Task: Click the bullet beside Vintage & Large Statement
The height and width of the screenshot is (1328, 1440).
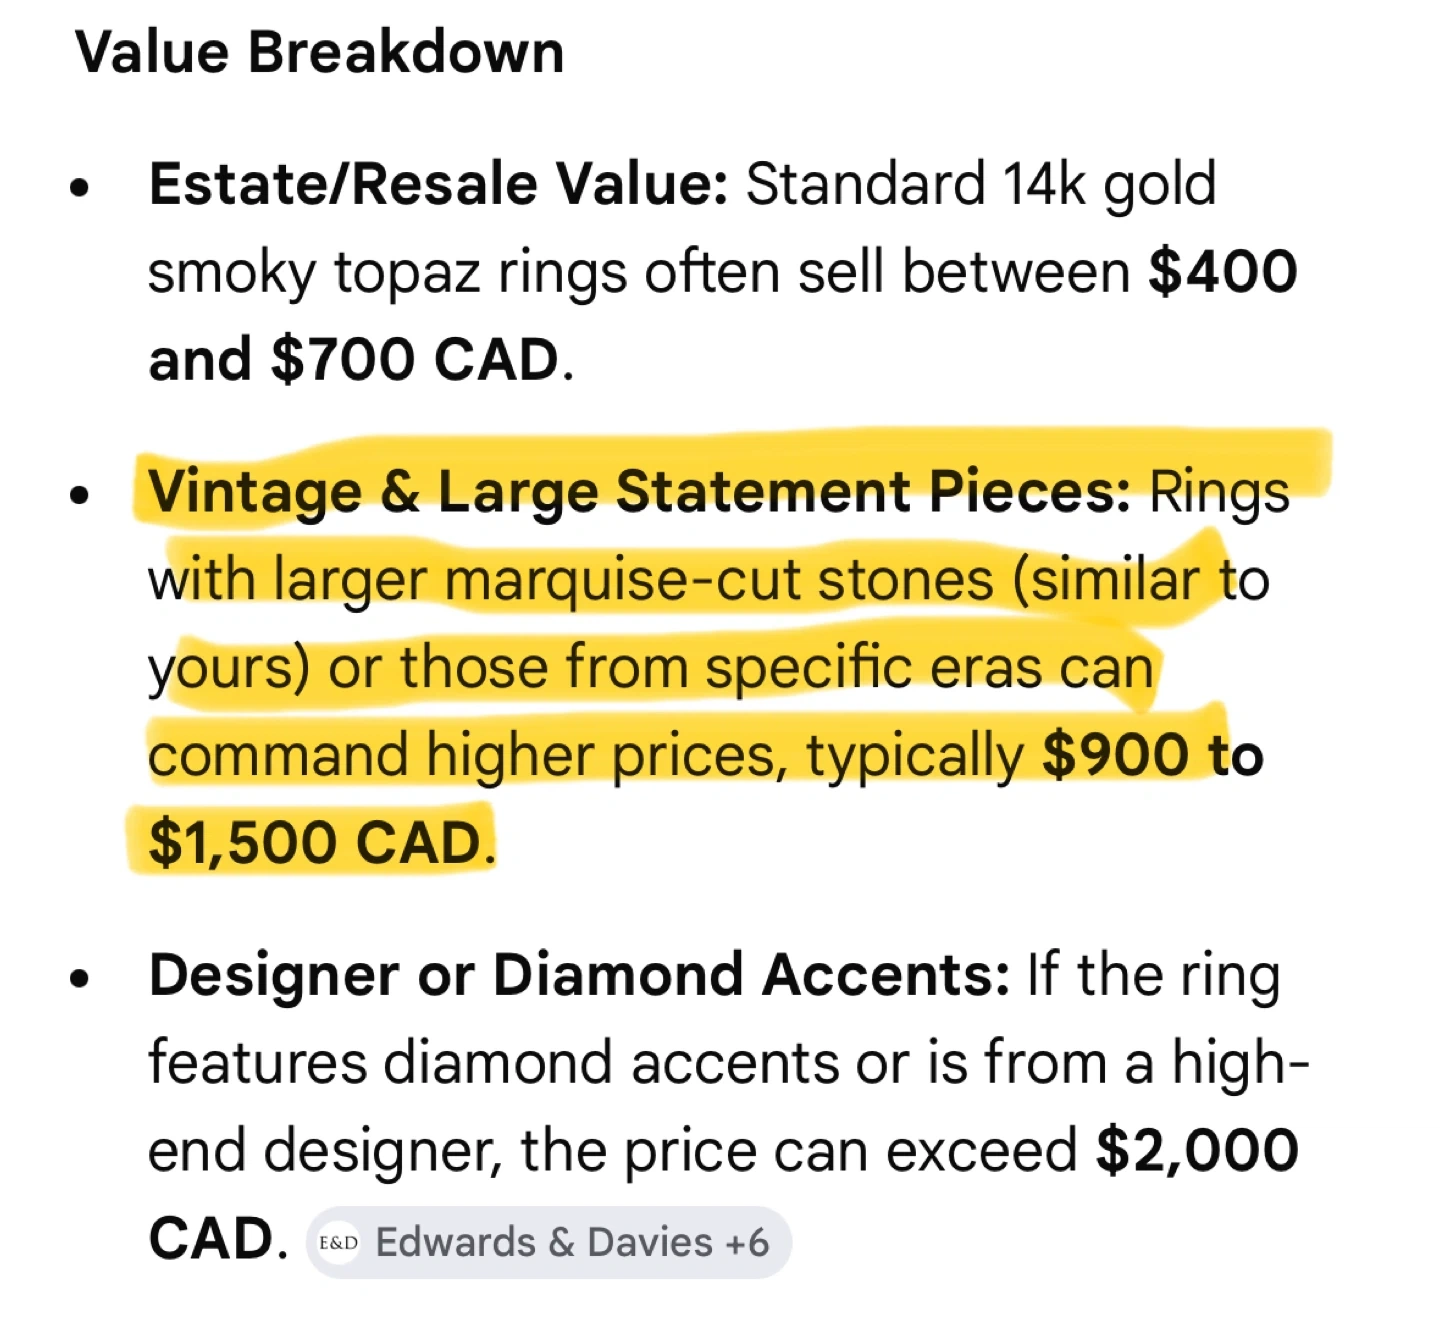Action: (80, 494)
